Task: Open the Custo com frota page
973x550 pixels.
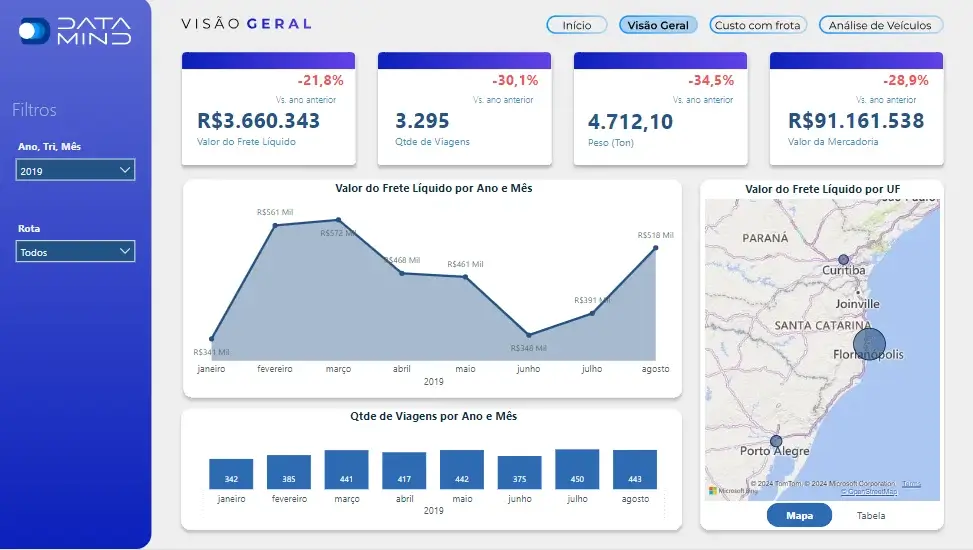Action: pos(757,25)
